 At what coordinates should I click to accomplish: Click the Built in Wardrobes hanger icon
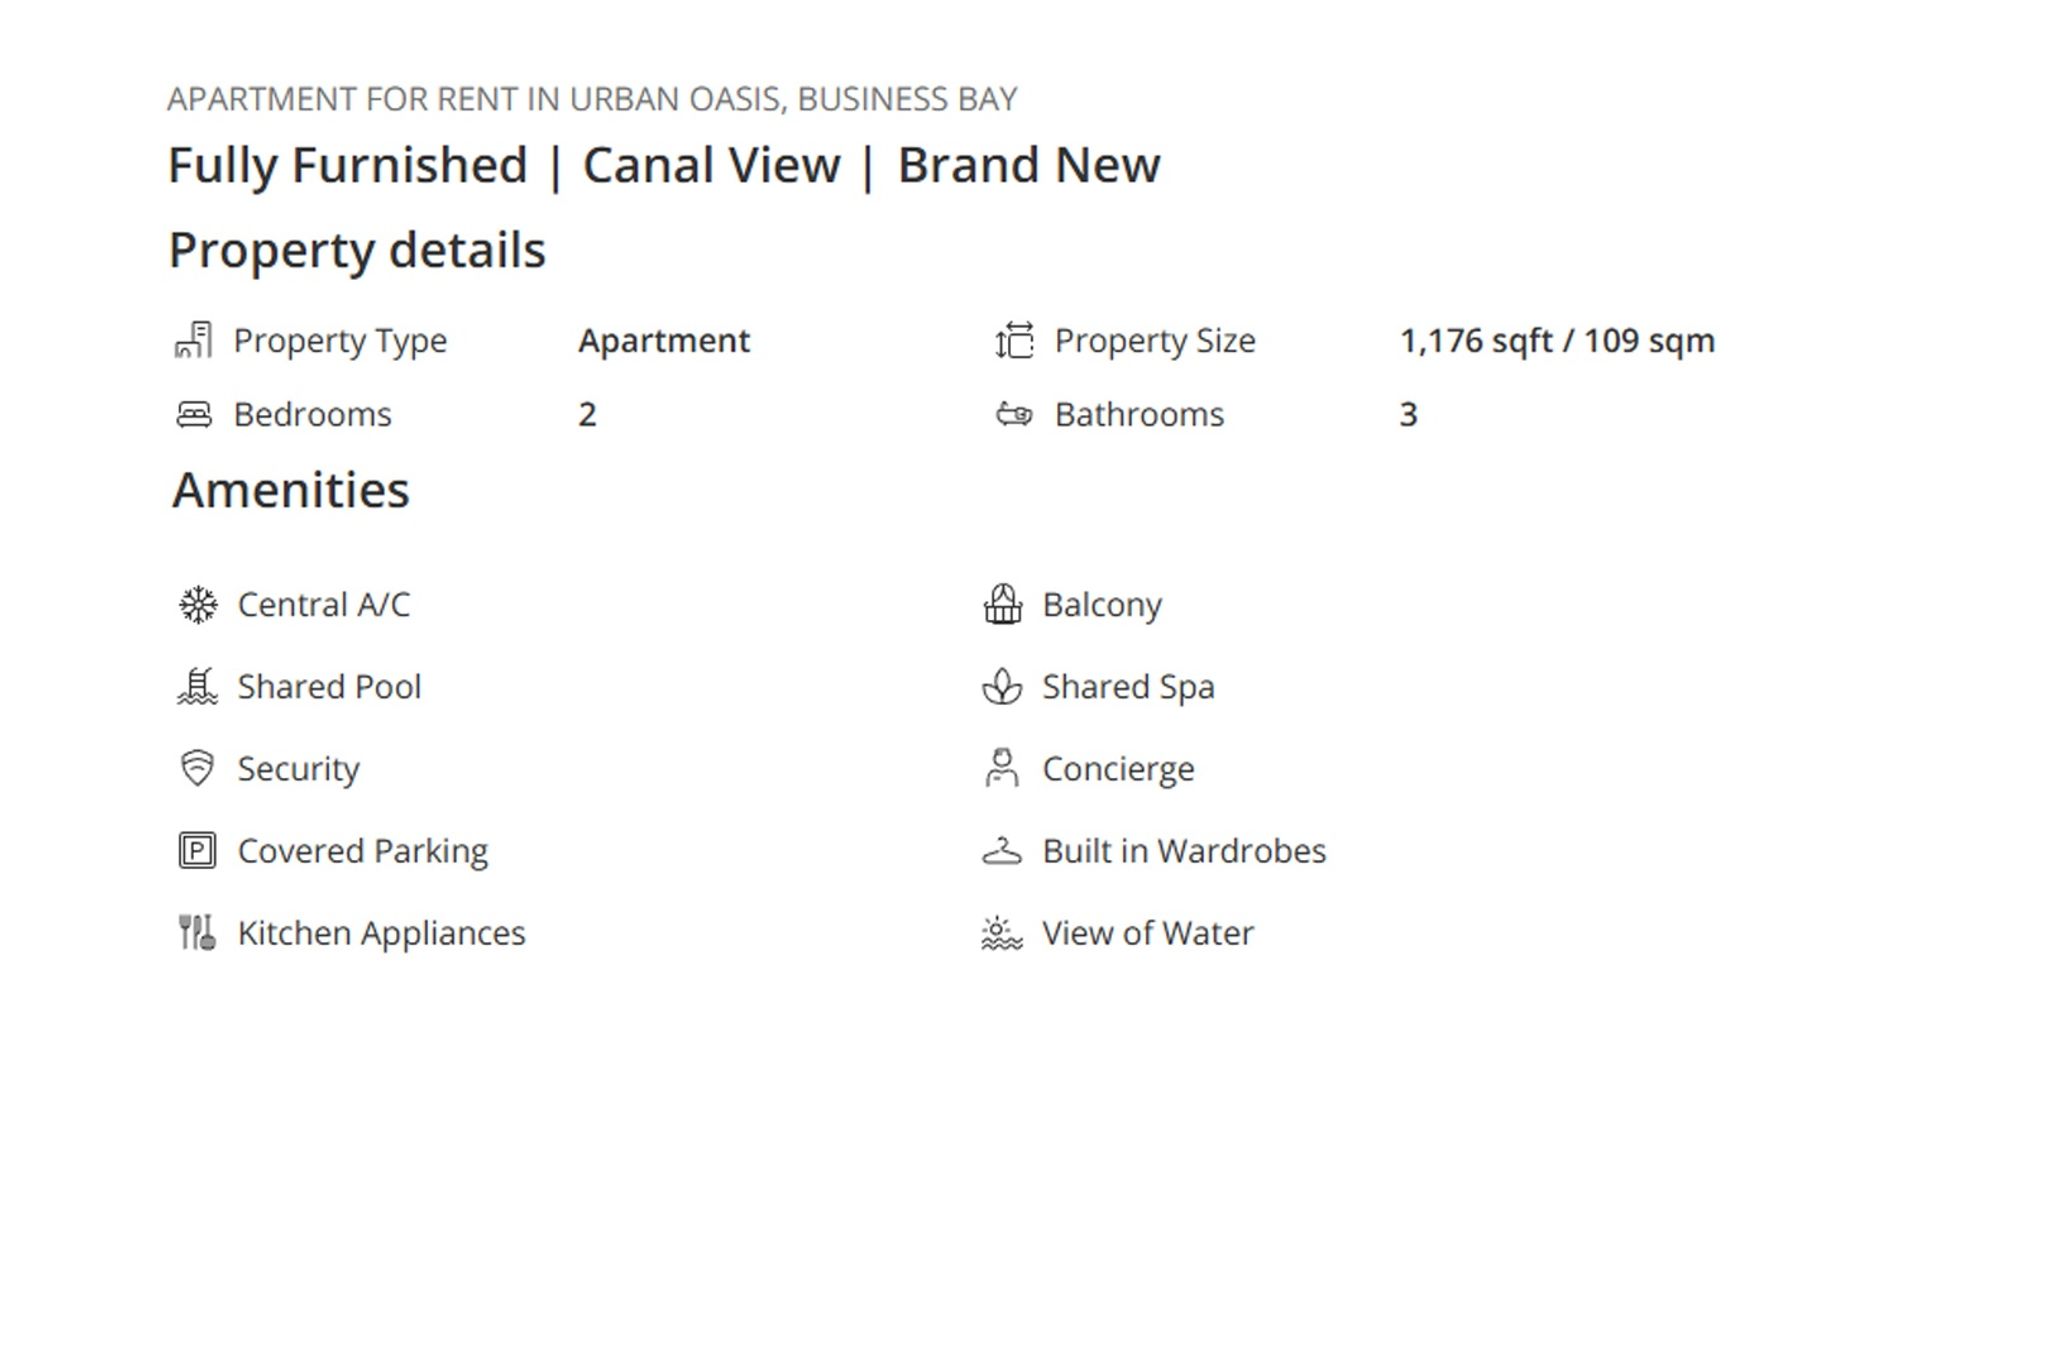[1002, 851]
